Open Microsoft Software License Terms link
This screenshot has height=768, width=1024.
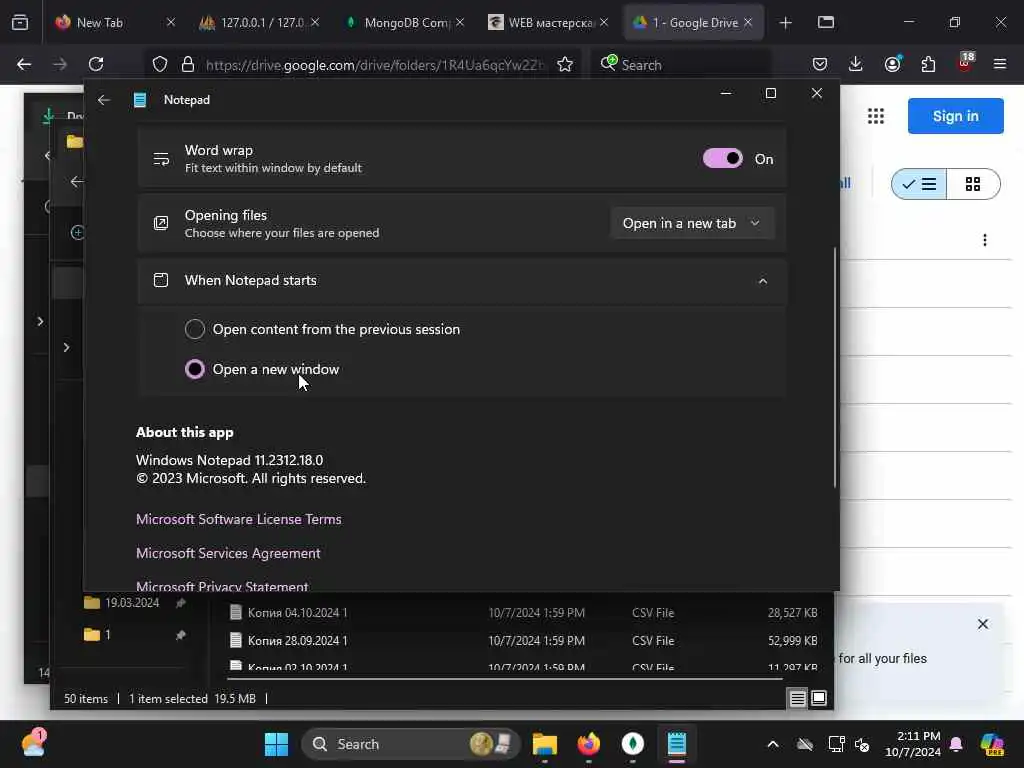pyautogui.click(x=238, y=519)
